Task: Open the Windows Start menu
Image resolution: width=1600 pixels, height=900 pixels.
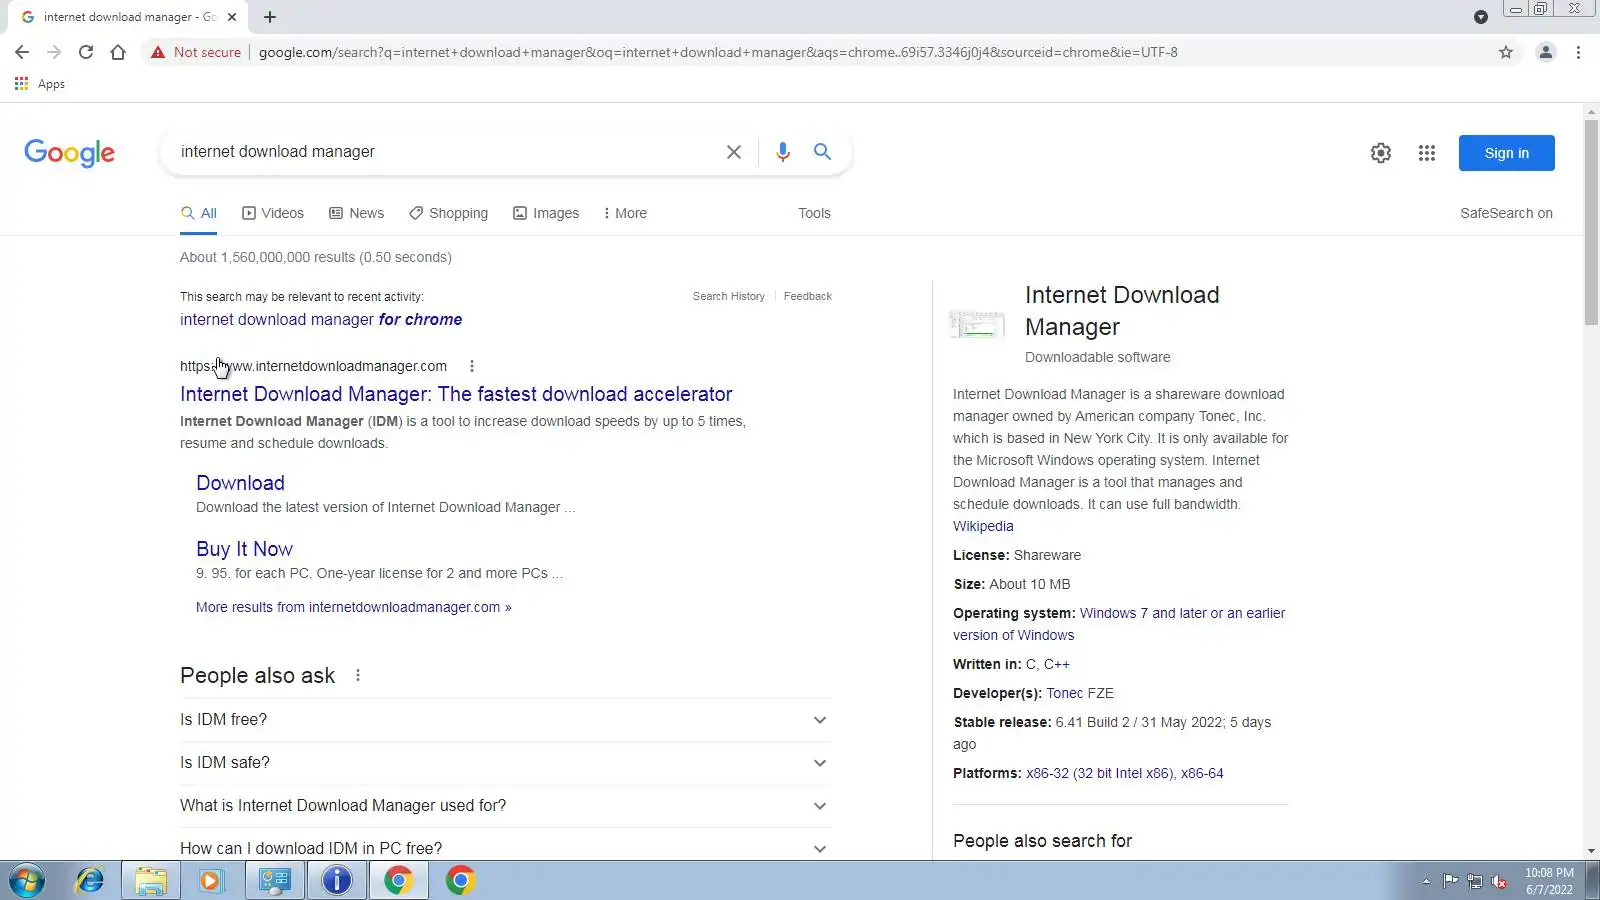Action: point(27,881)
